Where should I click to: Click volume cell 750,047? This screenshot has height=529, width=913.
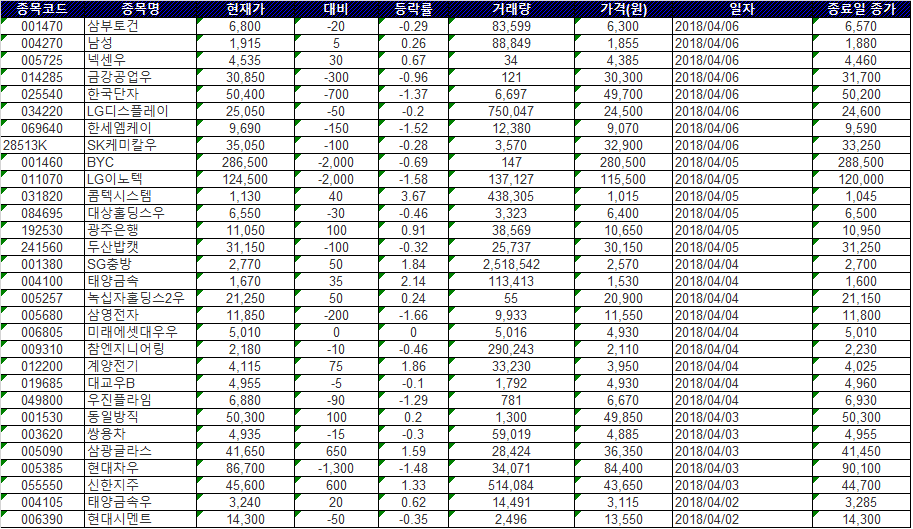pyautogui.click(x=511, y=111)
